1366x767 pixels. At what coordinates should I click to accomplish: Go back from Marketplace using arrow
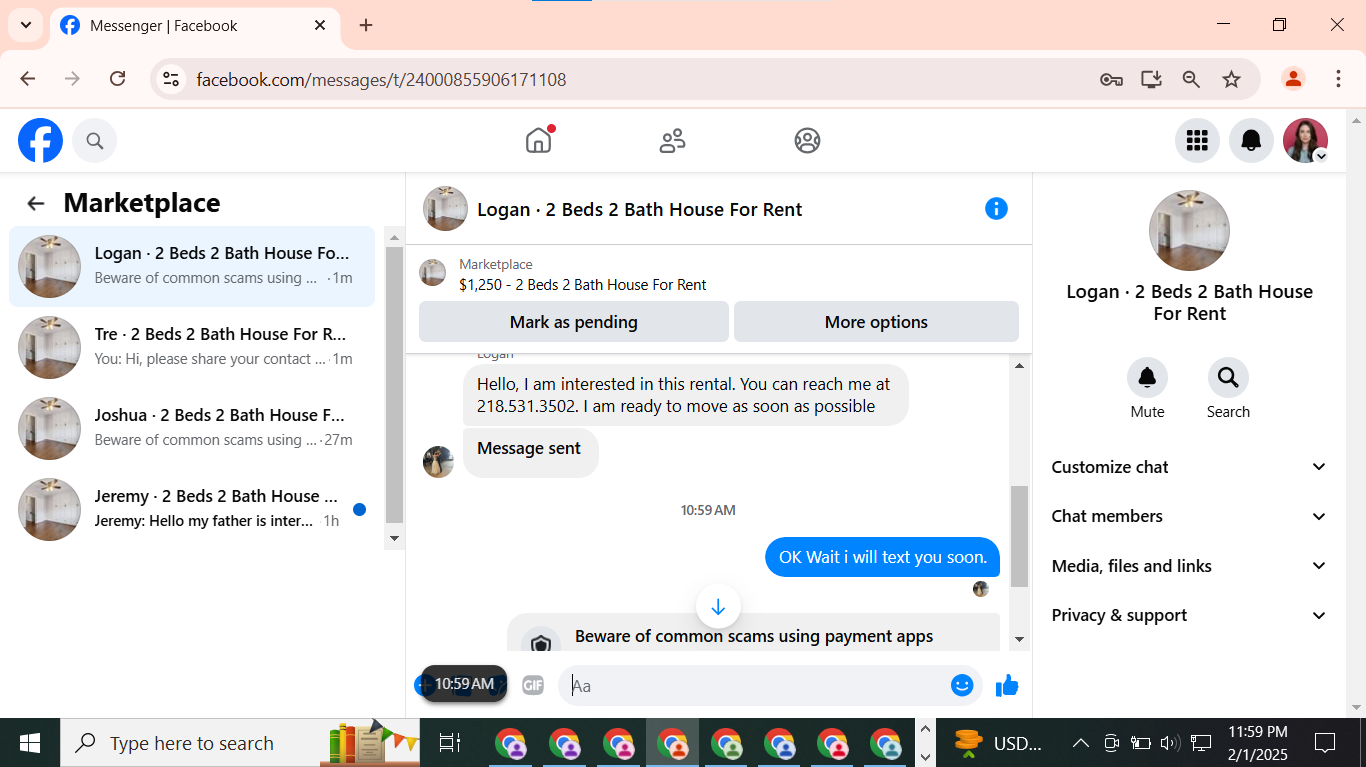tap(36, 203)
